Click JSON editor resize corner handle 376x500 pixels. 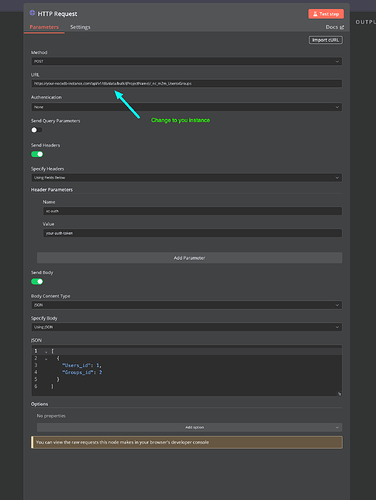pos(339,394)
